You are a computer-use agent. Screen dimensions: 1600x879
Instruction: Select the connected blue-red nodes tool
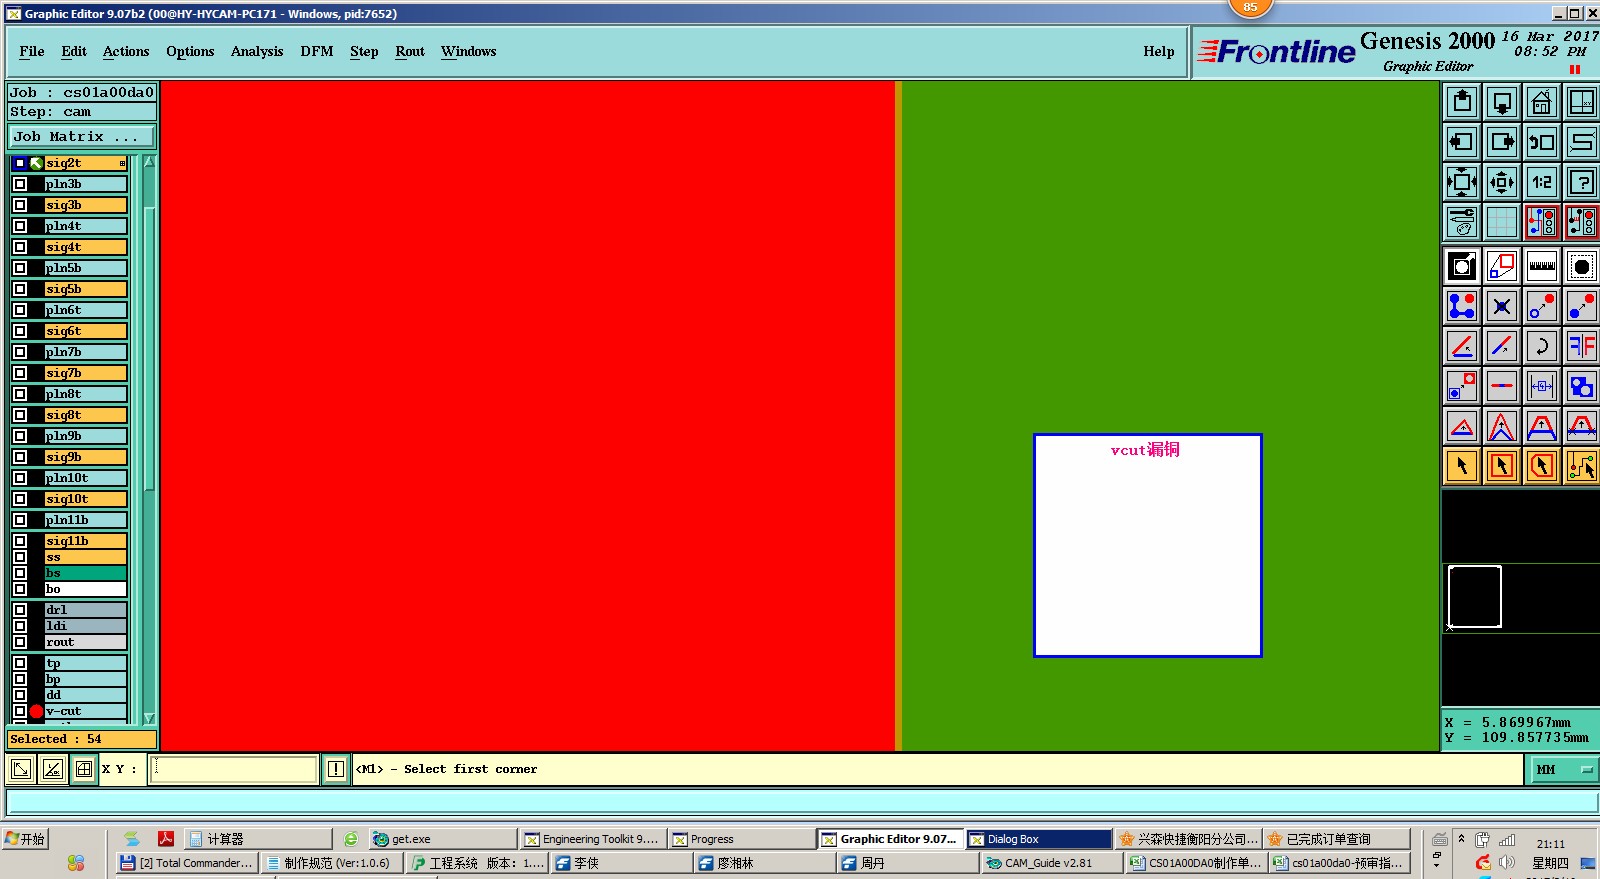(x=1462, y=306)
